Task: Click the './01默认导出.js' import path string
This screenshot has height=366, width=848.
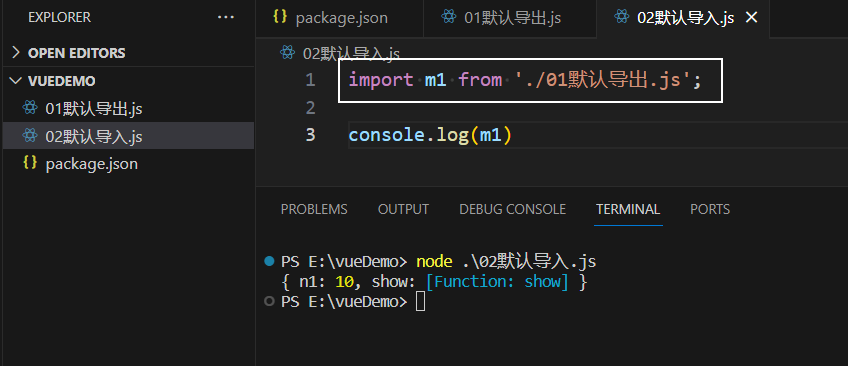Action: [602, 81]
